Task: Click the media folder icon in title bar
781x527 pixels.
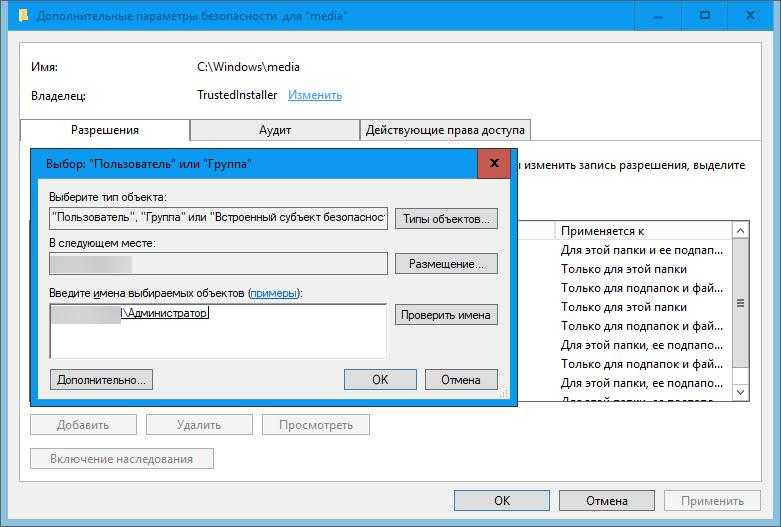Action: coord(23,15)
